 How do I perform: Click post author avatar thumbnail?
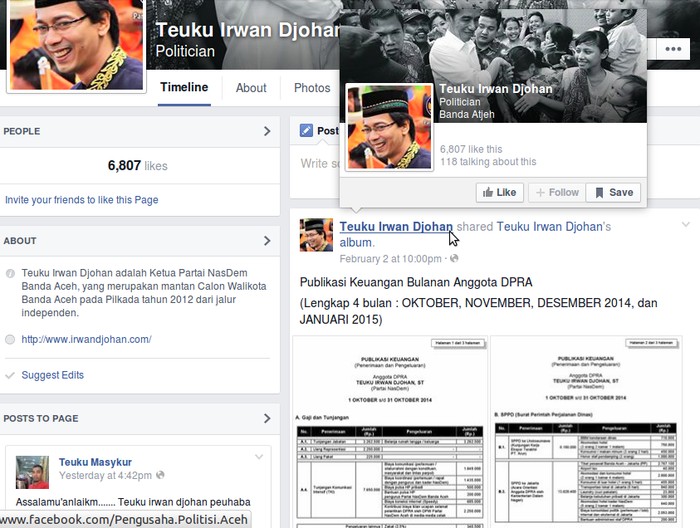(x=316, y=235)
